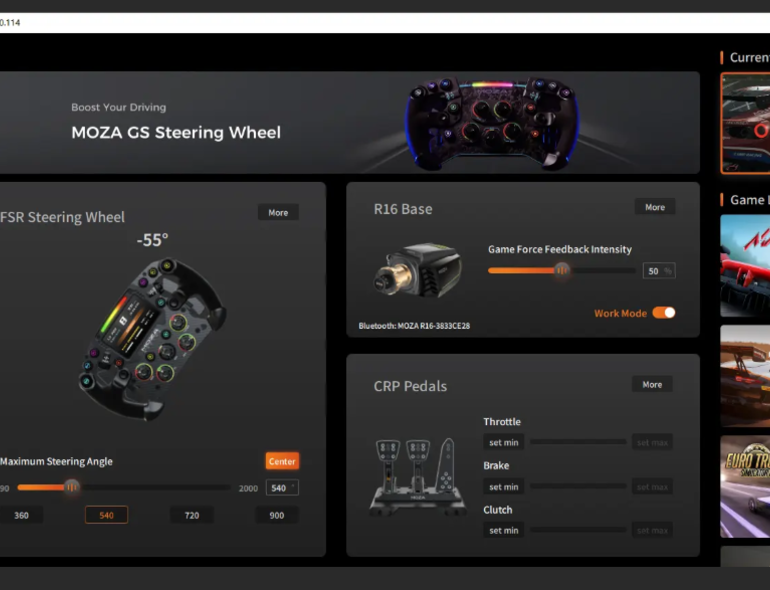Click the Throttle set max button
The width and height of the screenshot is (770, 590).
[x=652, y=442]
